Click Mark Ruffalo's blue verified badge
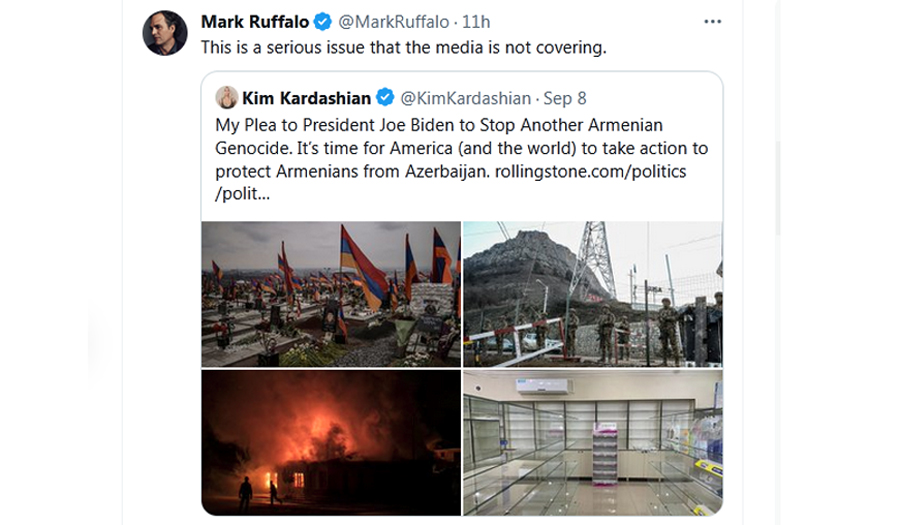Image resolution: width=900 pixels, height=525 pixels. click(x=323, y=22)
